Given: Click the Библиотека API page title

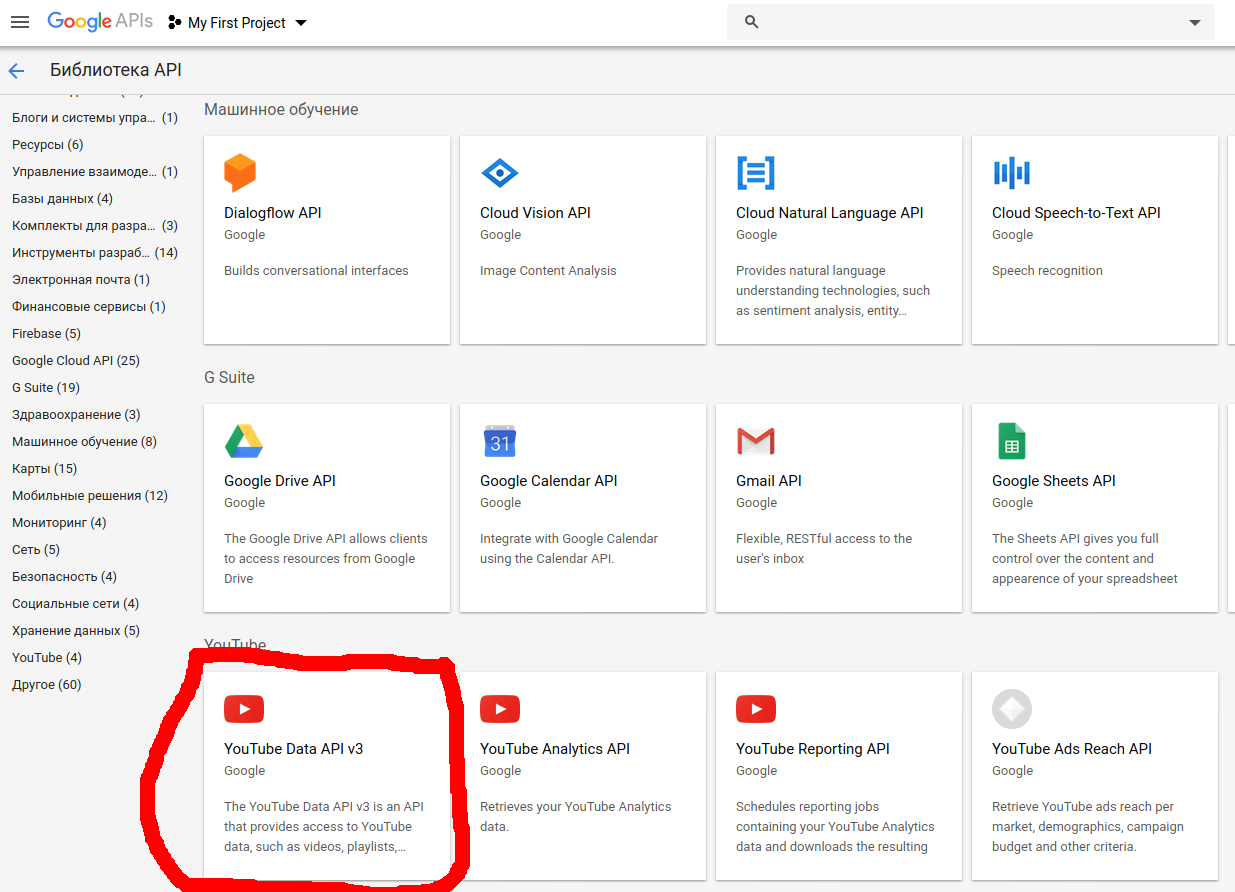Looking at the screenshot, I should [116, 70].
